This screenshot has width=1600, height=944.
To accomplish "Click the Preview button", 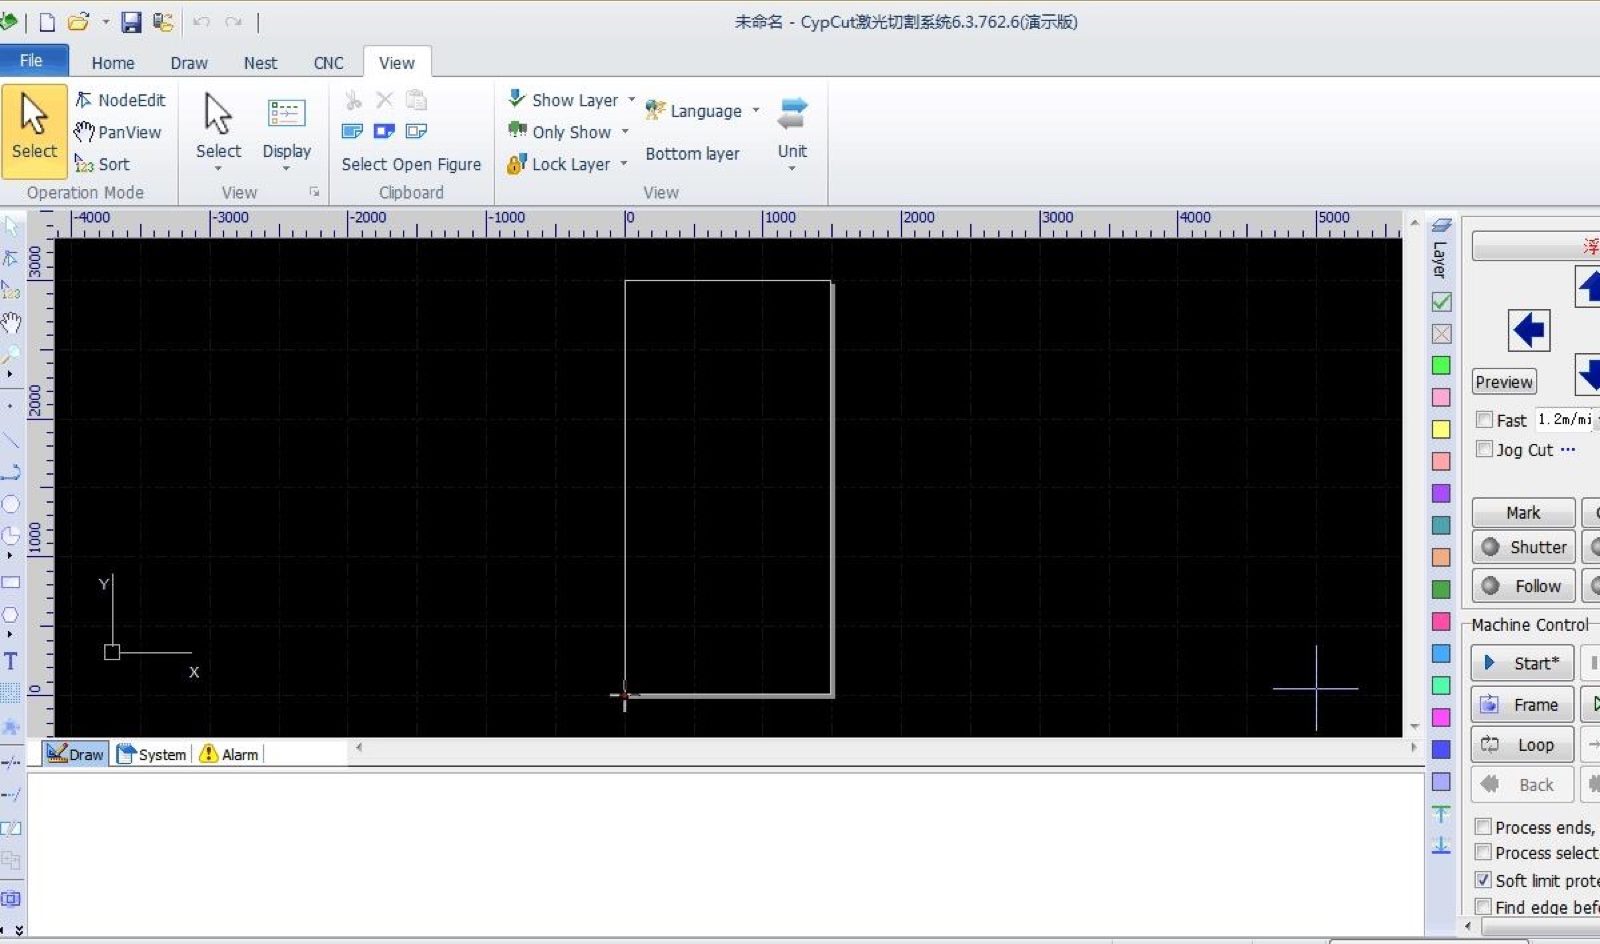I will [x=1504, y=382].
